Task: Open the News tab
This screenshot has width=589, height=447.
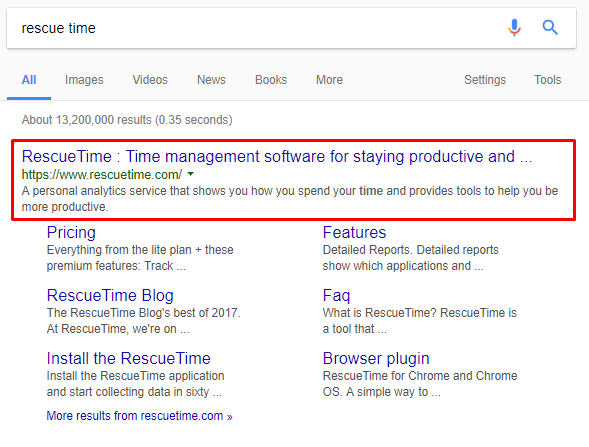Action: (x=211, y=80)
